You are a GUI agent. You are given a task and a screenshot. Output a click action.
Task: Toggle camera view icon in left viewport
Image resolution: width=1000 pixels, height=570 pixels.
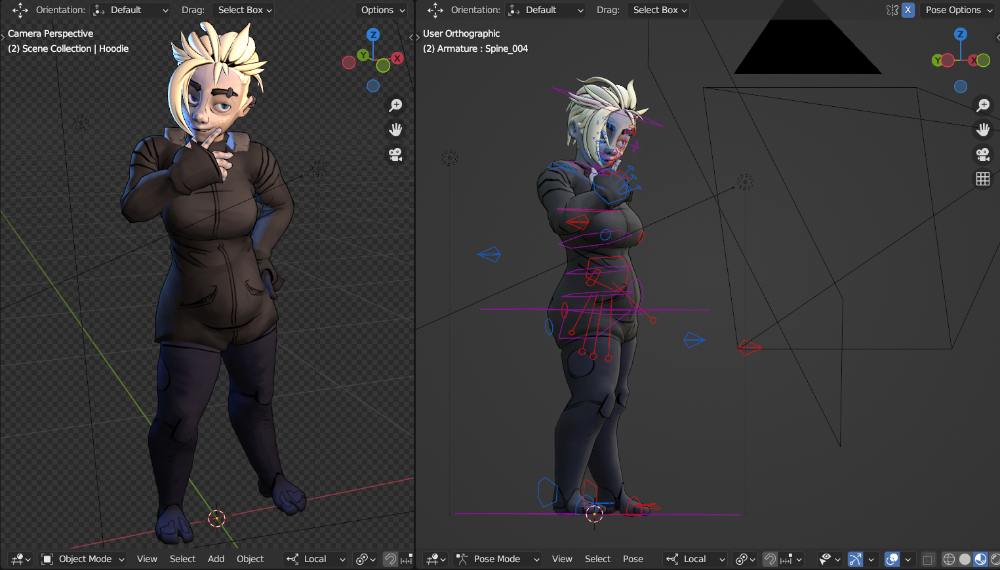pos(395,154)
